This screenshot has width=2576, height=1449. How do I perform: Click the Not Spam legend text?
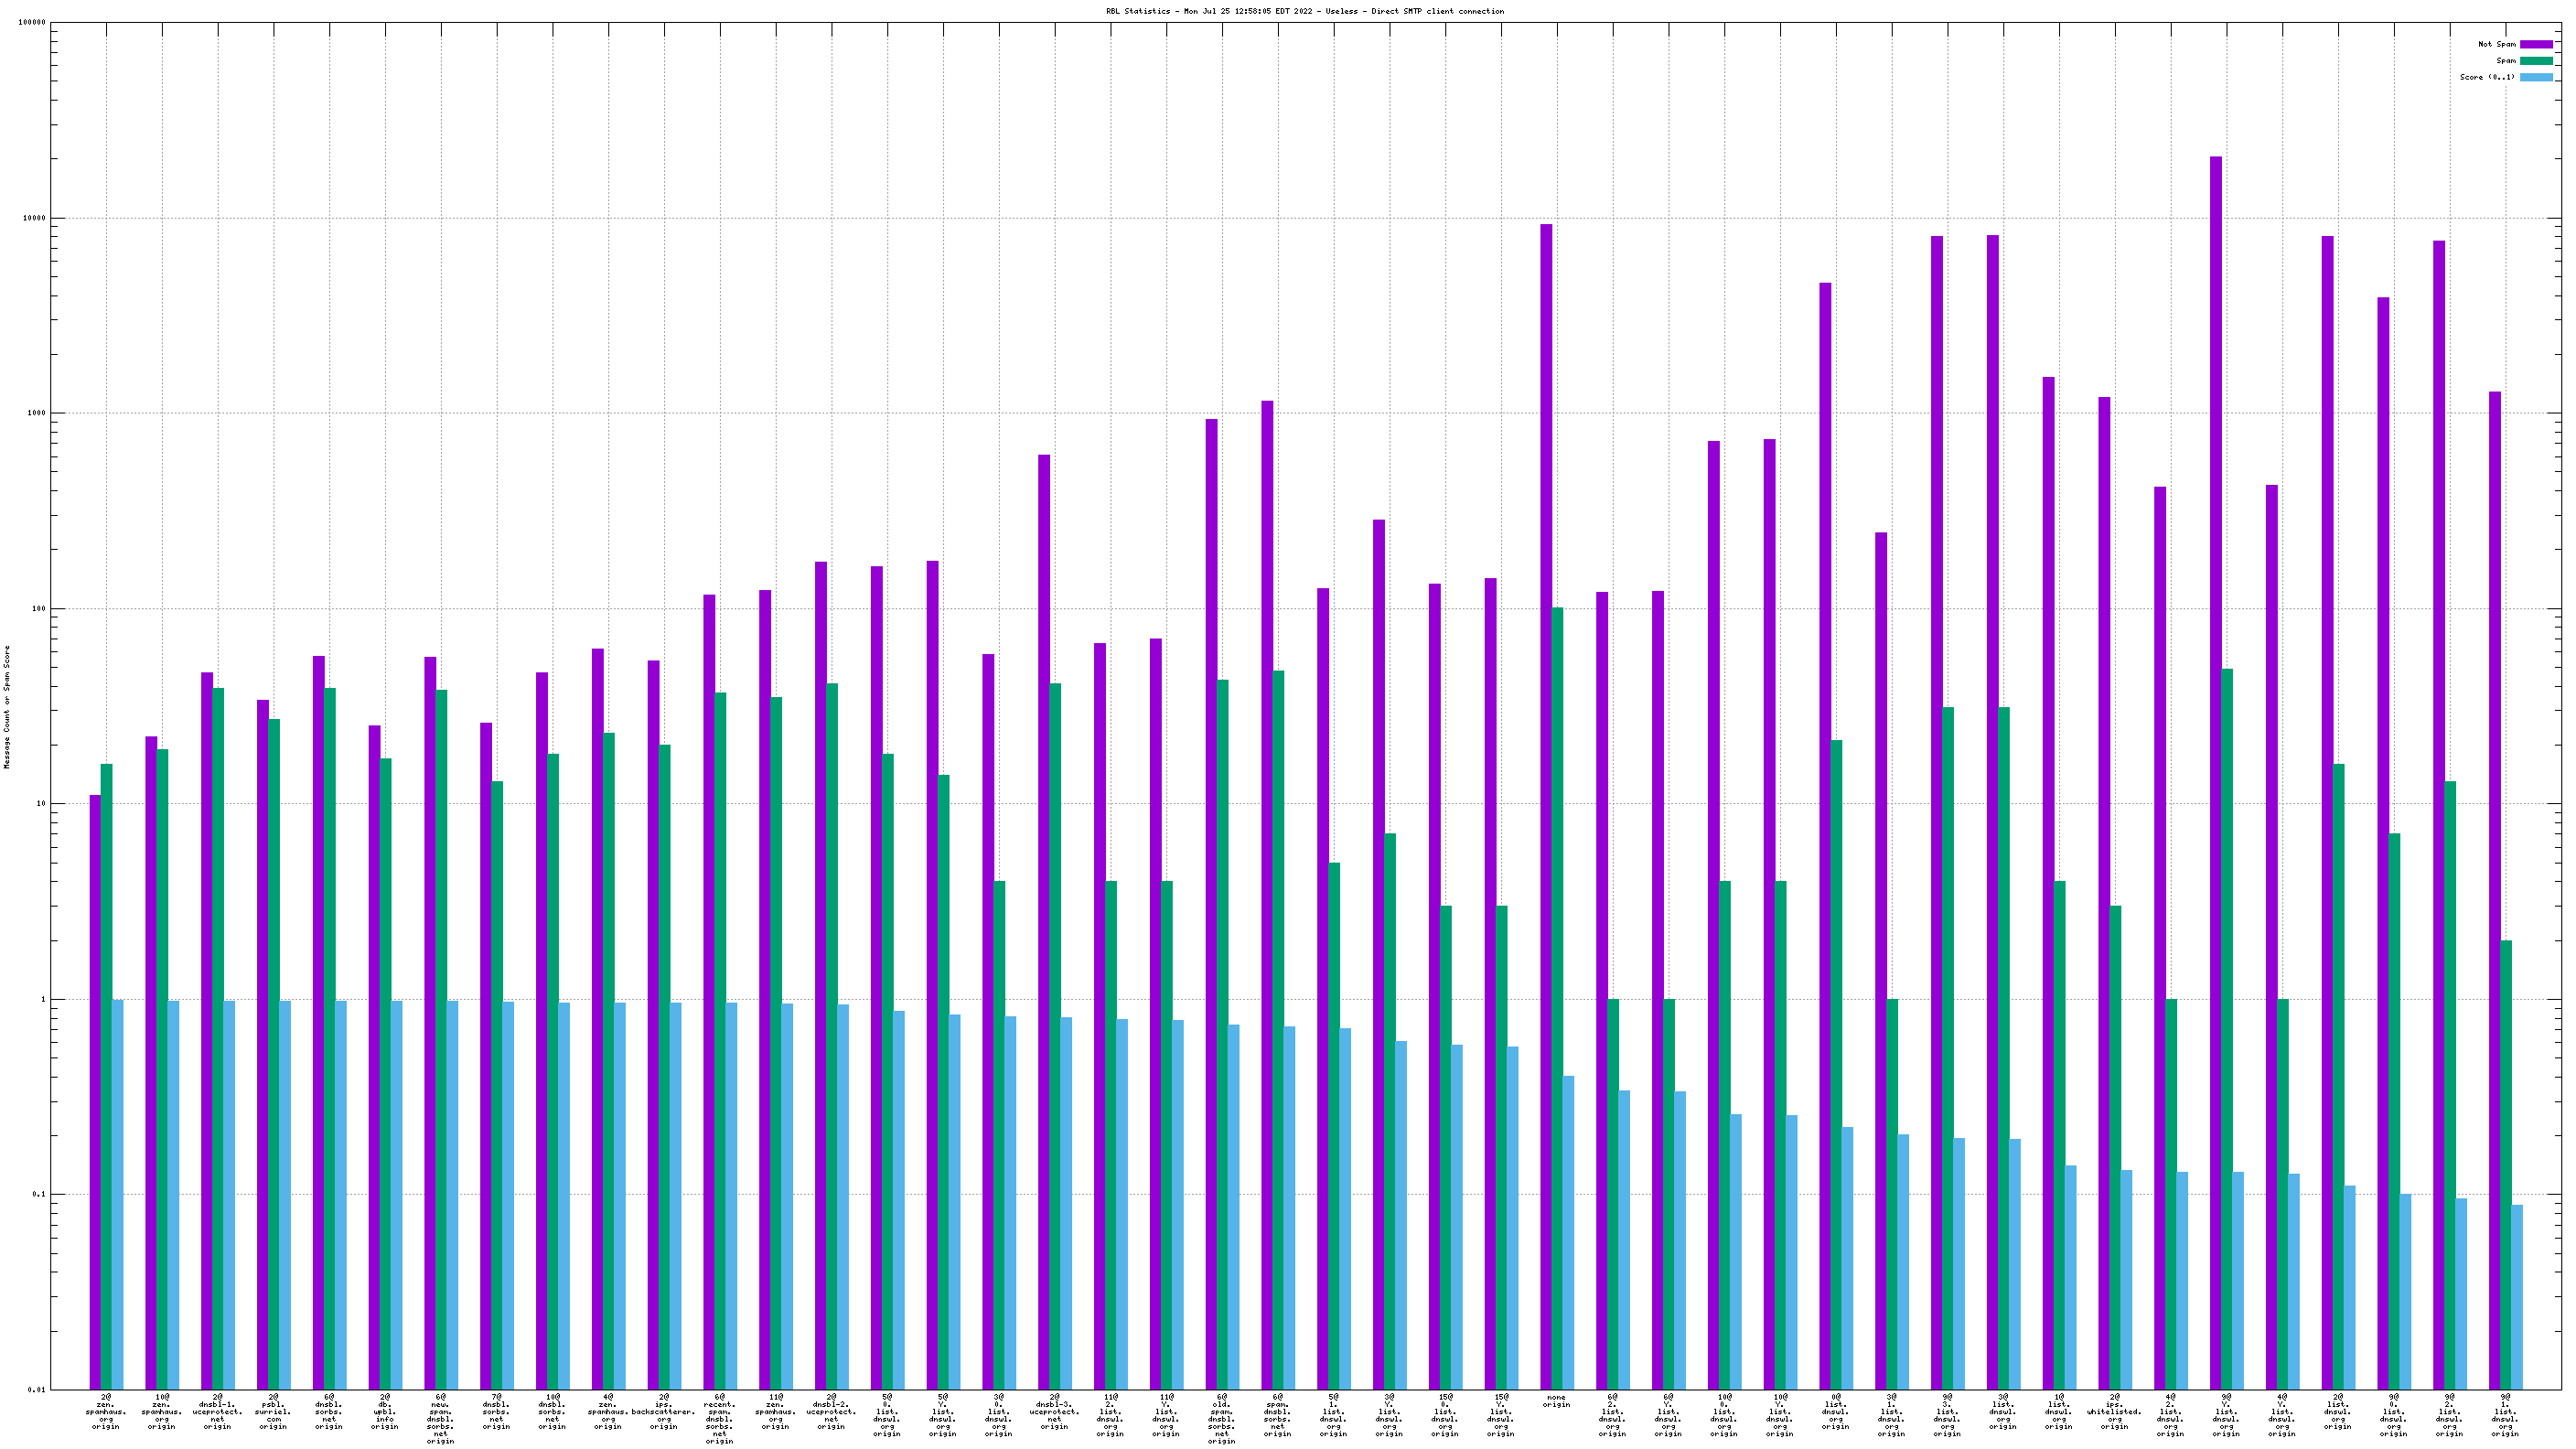[x=2496, y=44]
